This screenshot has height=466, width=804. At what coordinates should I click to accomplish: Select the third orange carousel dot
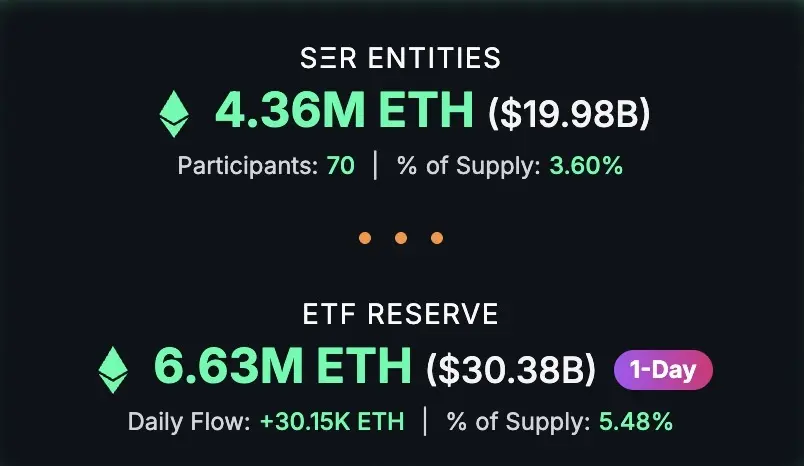[437, 238]
